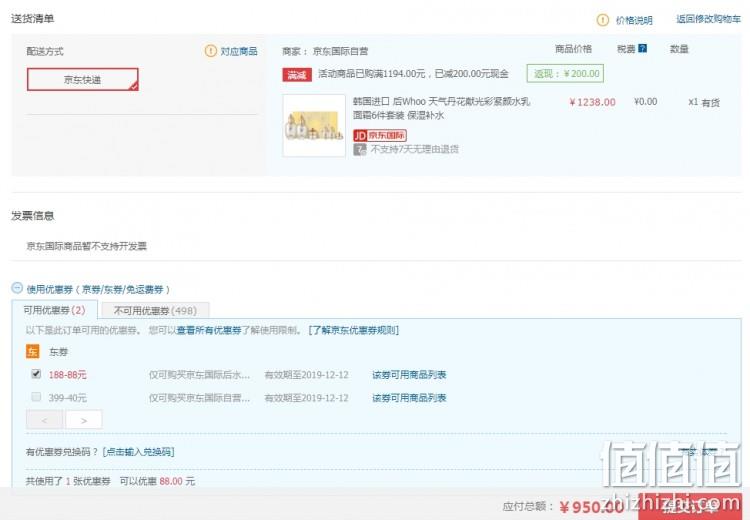Select the 京东快递 delivery method

point(83,79)
